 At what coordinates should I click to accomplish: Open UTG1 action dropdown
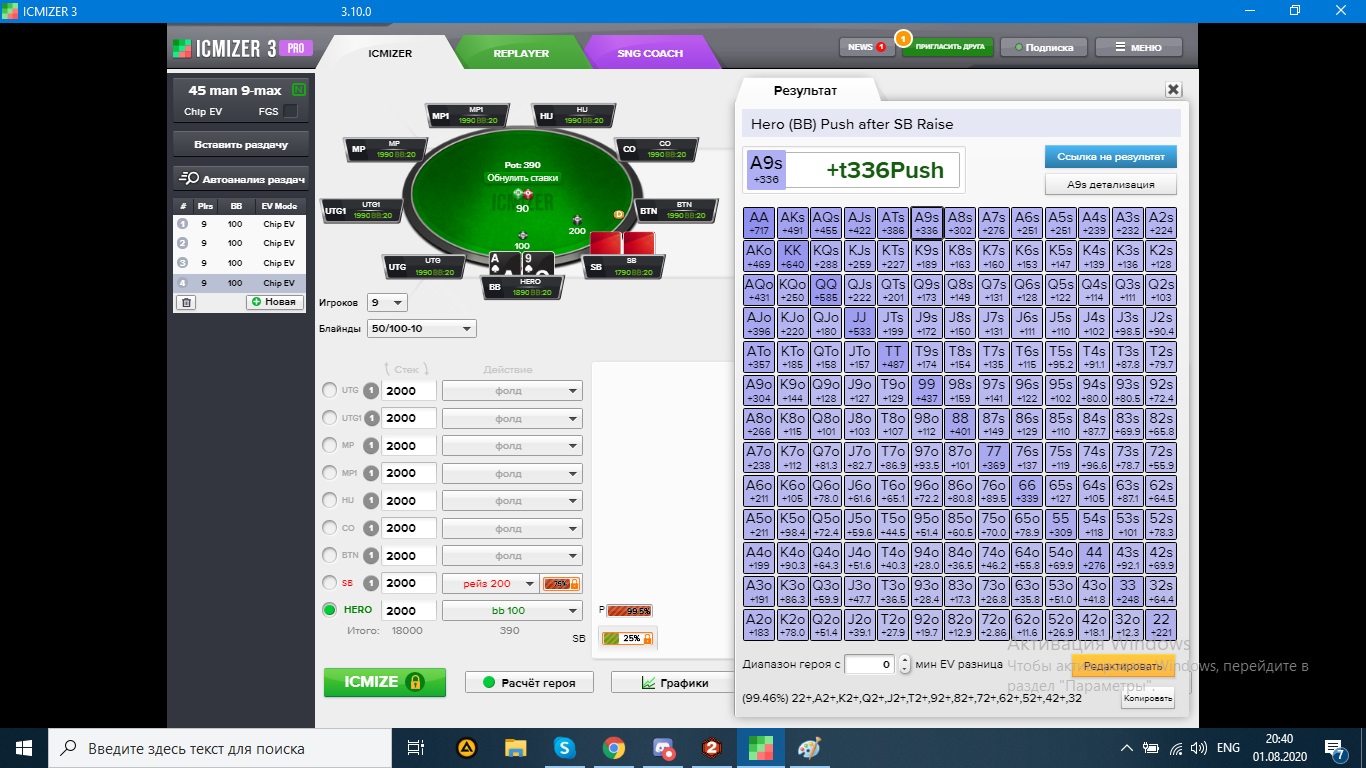point(512,418)
